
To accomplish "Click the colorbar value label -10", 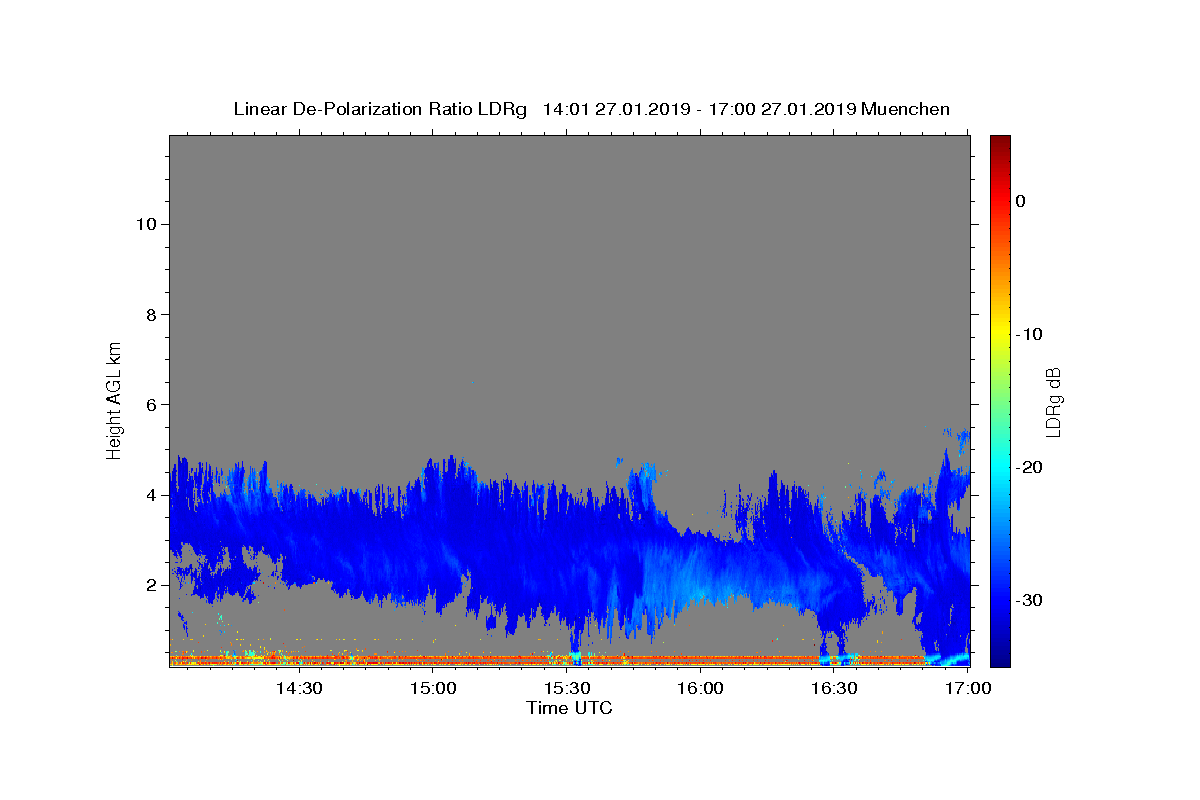I will coord(1030,334).
